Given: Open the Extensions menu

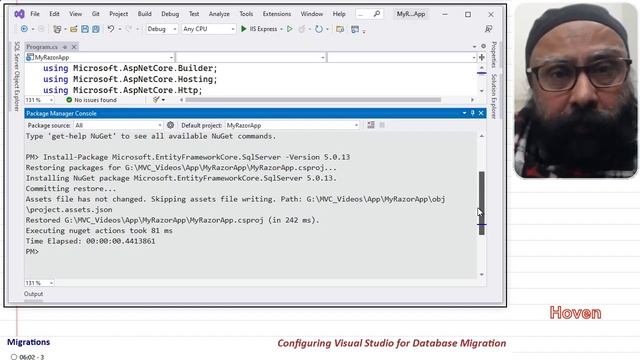Looking at the screenshot, I should point(277,14).
